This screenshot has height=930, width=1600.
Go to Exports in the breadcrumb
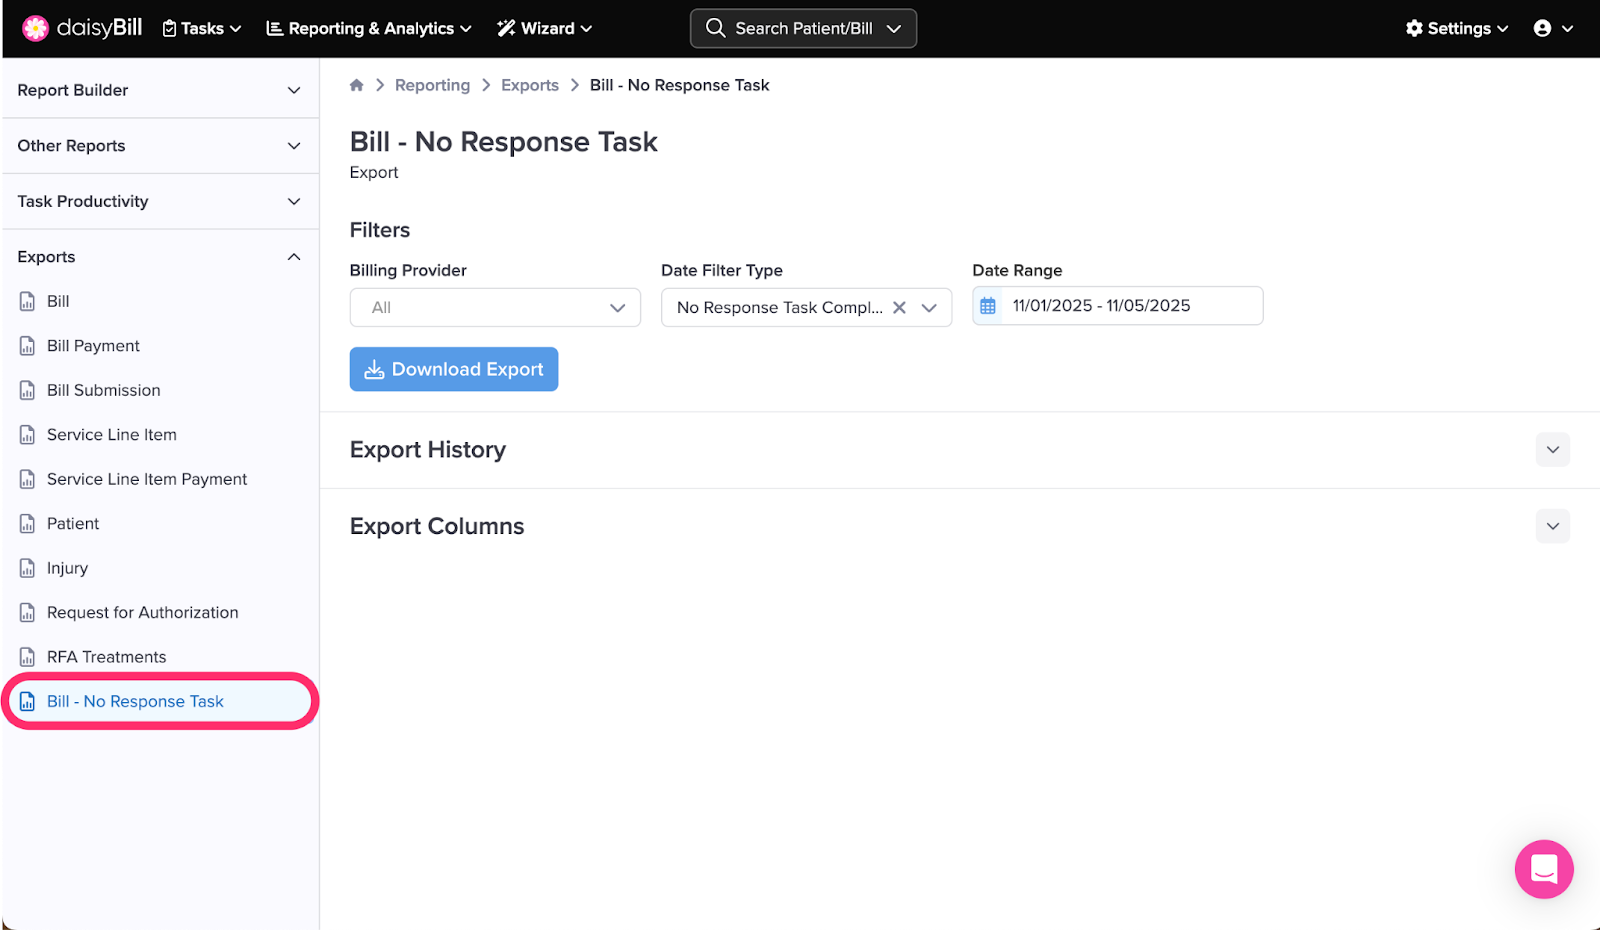[529, 85]
